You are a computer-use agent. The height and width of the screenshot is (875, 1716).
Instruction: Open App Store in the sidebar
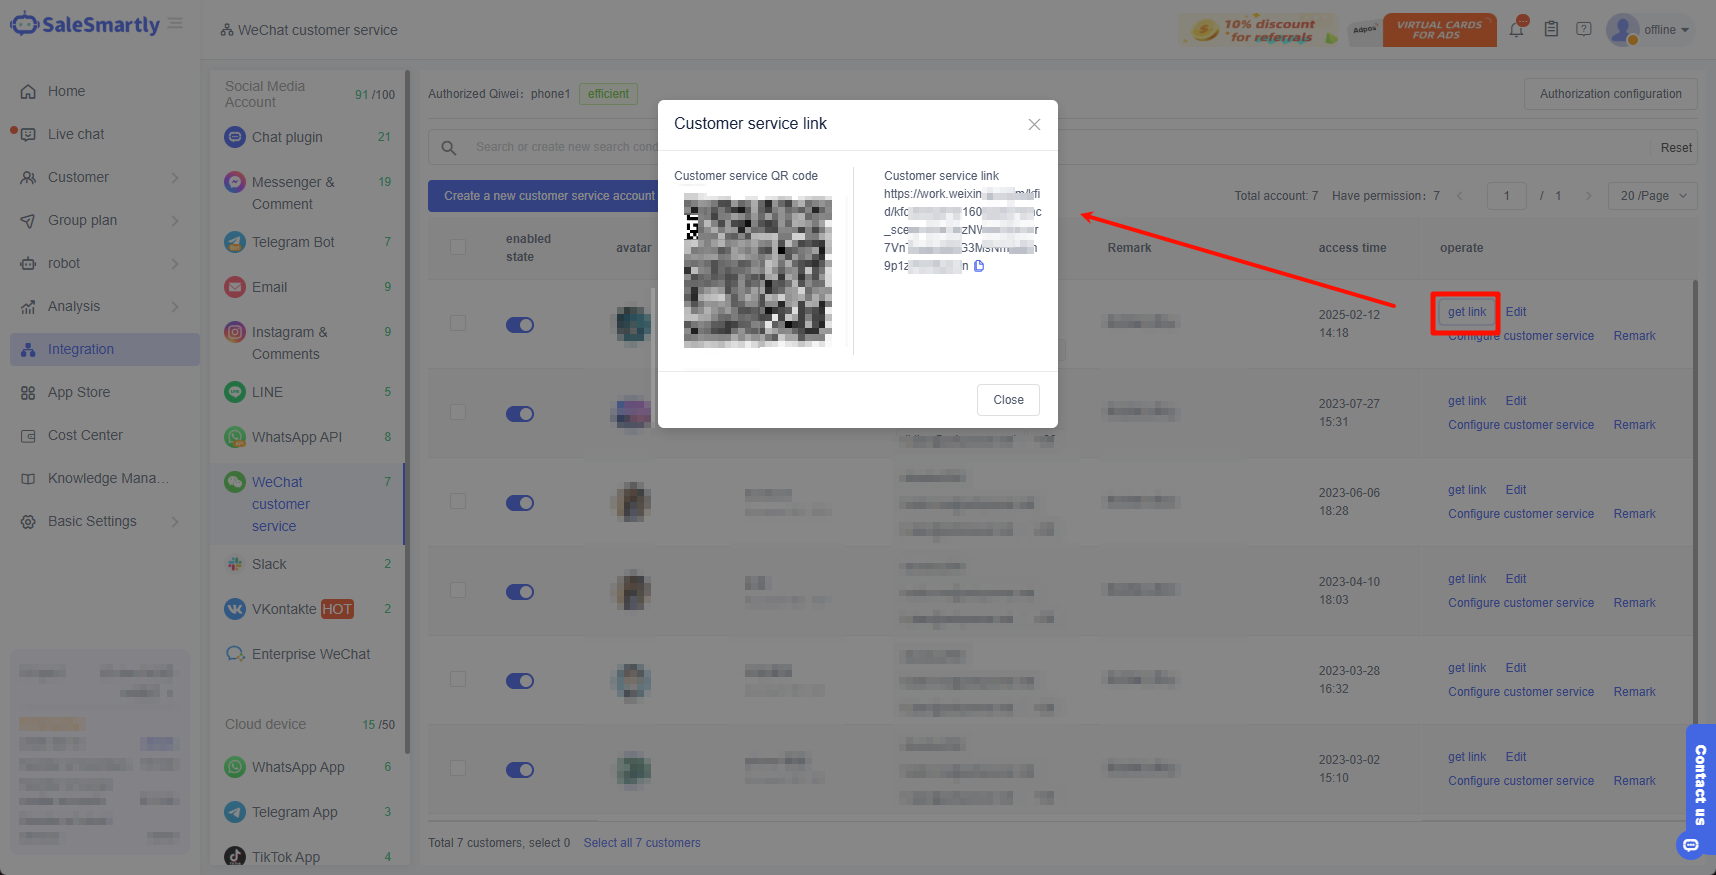(x=105, y=392)
